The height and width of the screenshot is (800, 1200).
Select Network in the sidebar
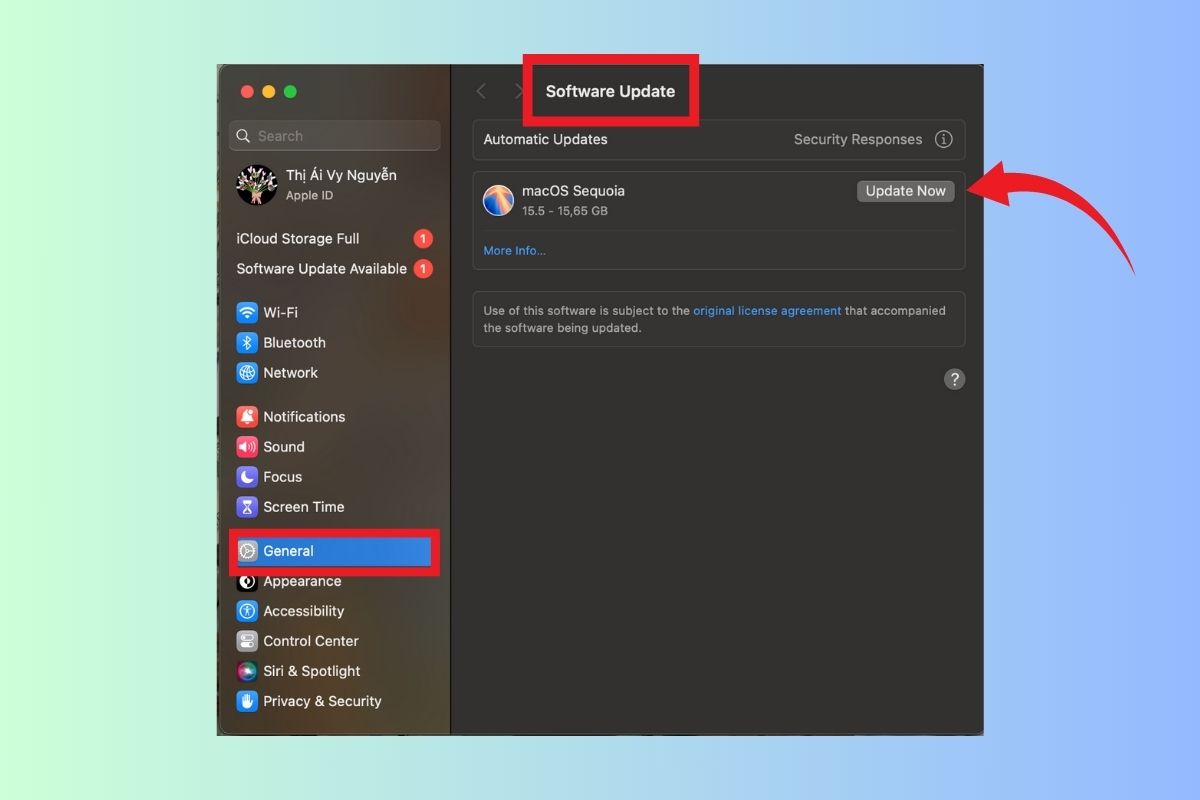coord(335,373)
